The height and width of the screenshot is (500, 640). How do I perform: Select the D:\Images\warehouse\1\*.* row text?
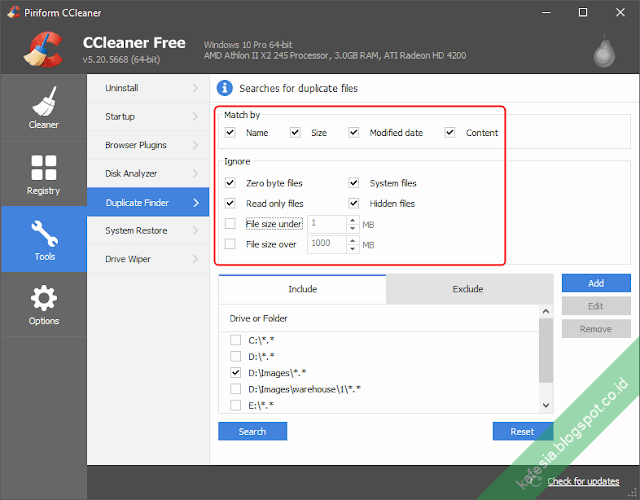[x=304, y=389]
